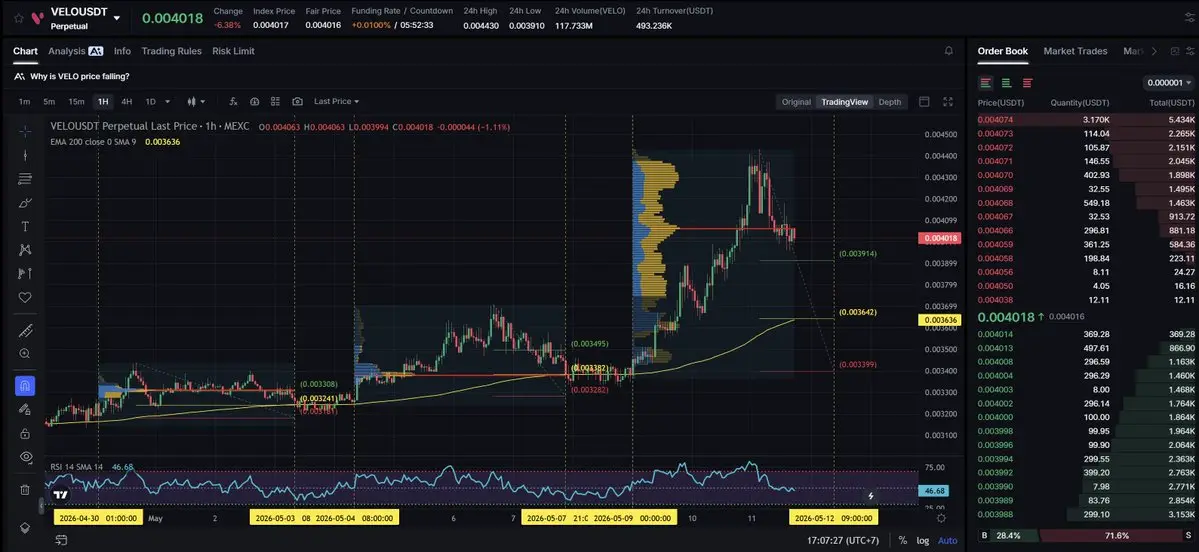Select the 1D timeframe
The image size is (1199, 552).
coord(151,102)
